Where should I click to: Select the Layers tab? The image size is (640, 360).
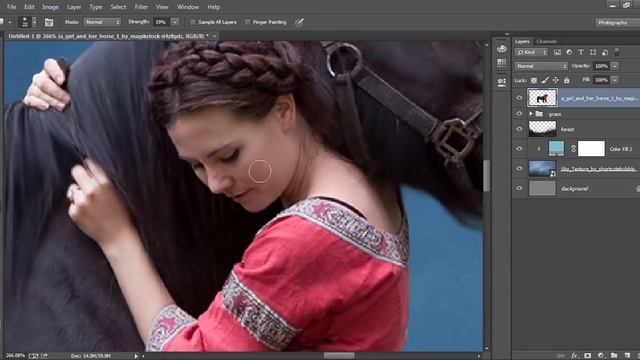[522, 41]
